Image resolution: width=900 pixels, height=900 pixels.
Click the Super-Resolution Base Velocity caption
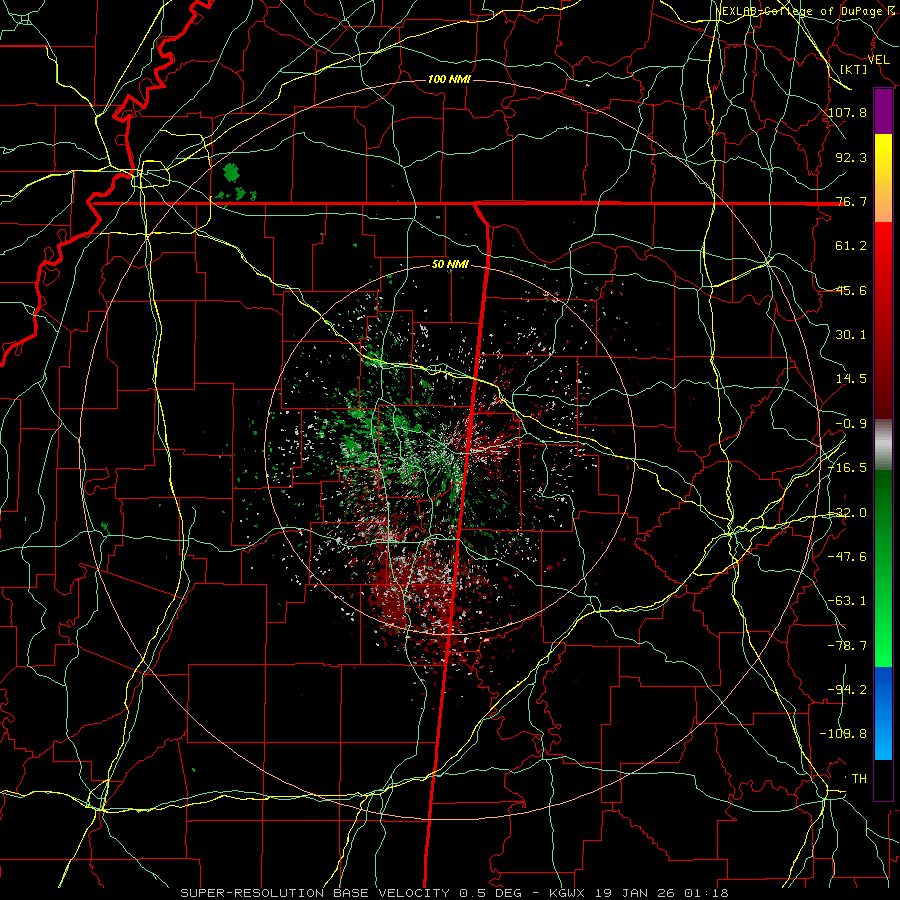click(x=454, y=893)
